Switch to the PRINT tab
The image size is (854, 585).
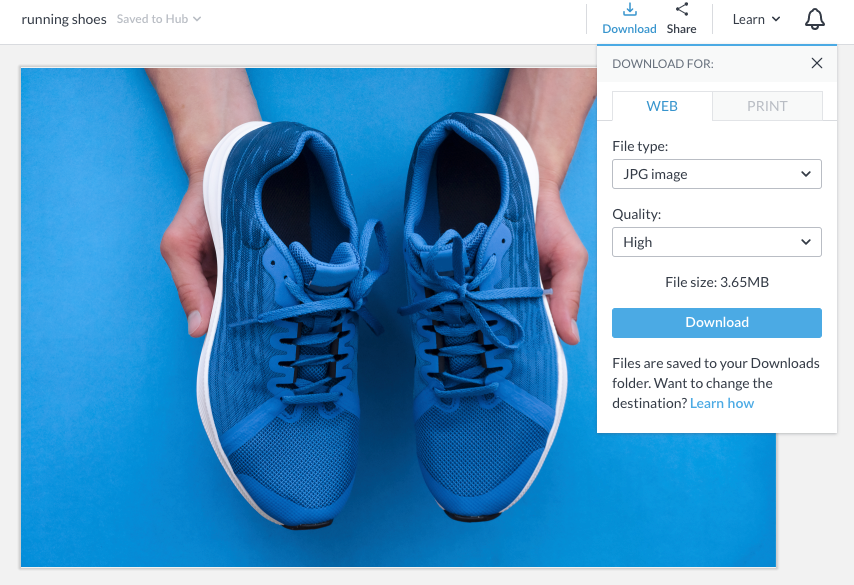(x=767, y=106)
